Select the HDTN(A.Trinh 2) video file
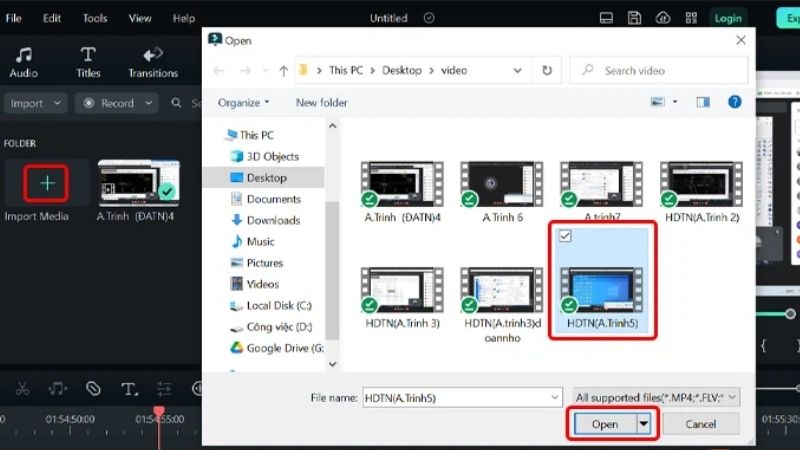This screenshot has height=450, width=800. pyautogui.click(x=702, y=192)
